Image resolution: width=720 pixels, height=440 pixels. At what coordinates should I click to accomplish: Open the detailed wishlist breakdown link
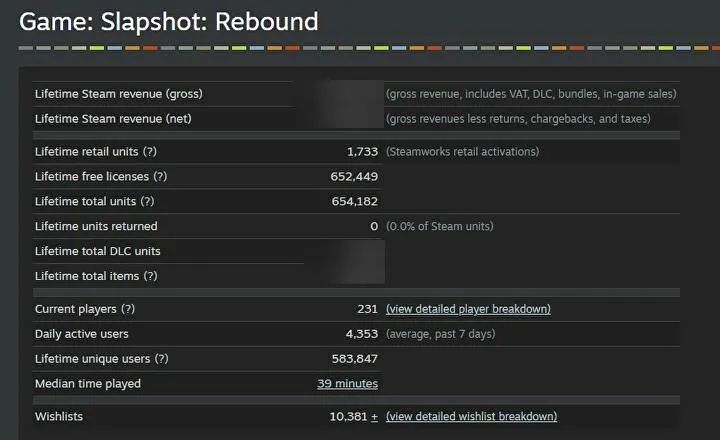point(471,417)
